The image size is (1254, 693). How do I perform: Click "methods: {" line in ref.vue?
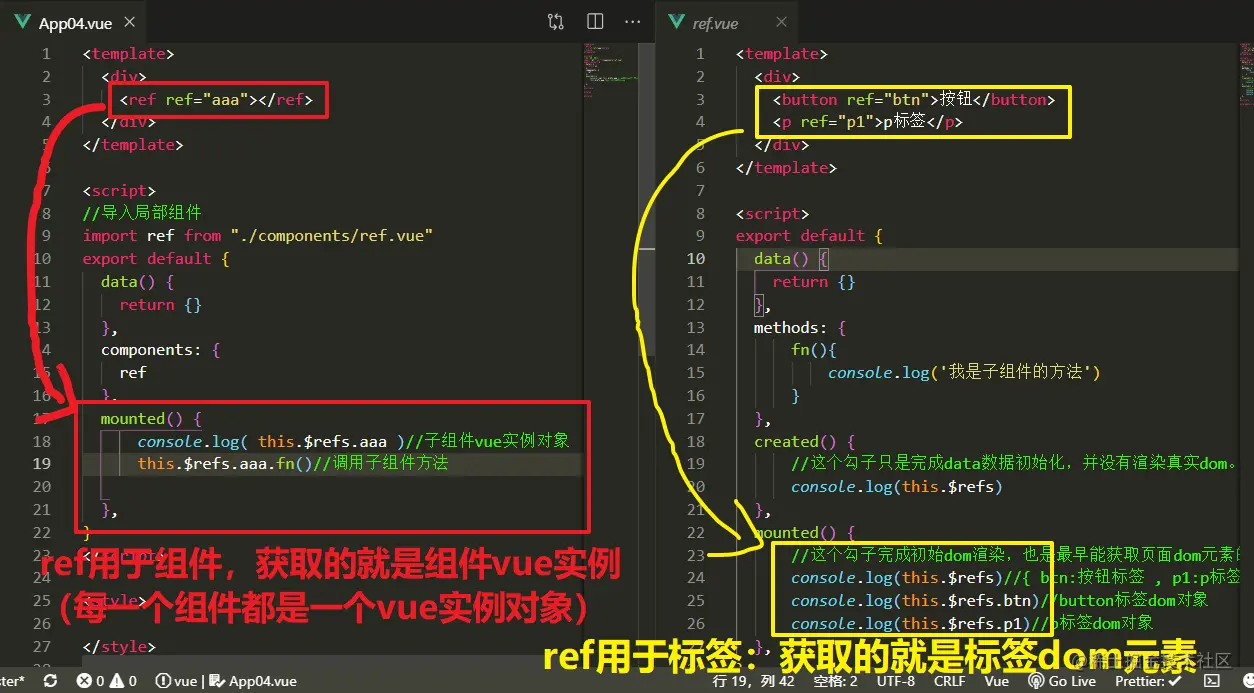tap(800, 327)
